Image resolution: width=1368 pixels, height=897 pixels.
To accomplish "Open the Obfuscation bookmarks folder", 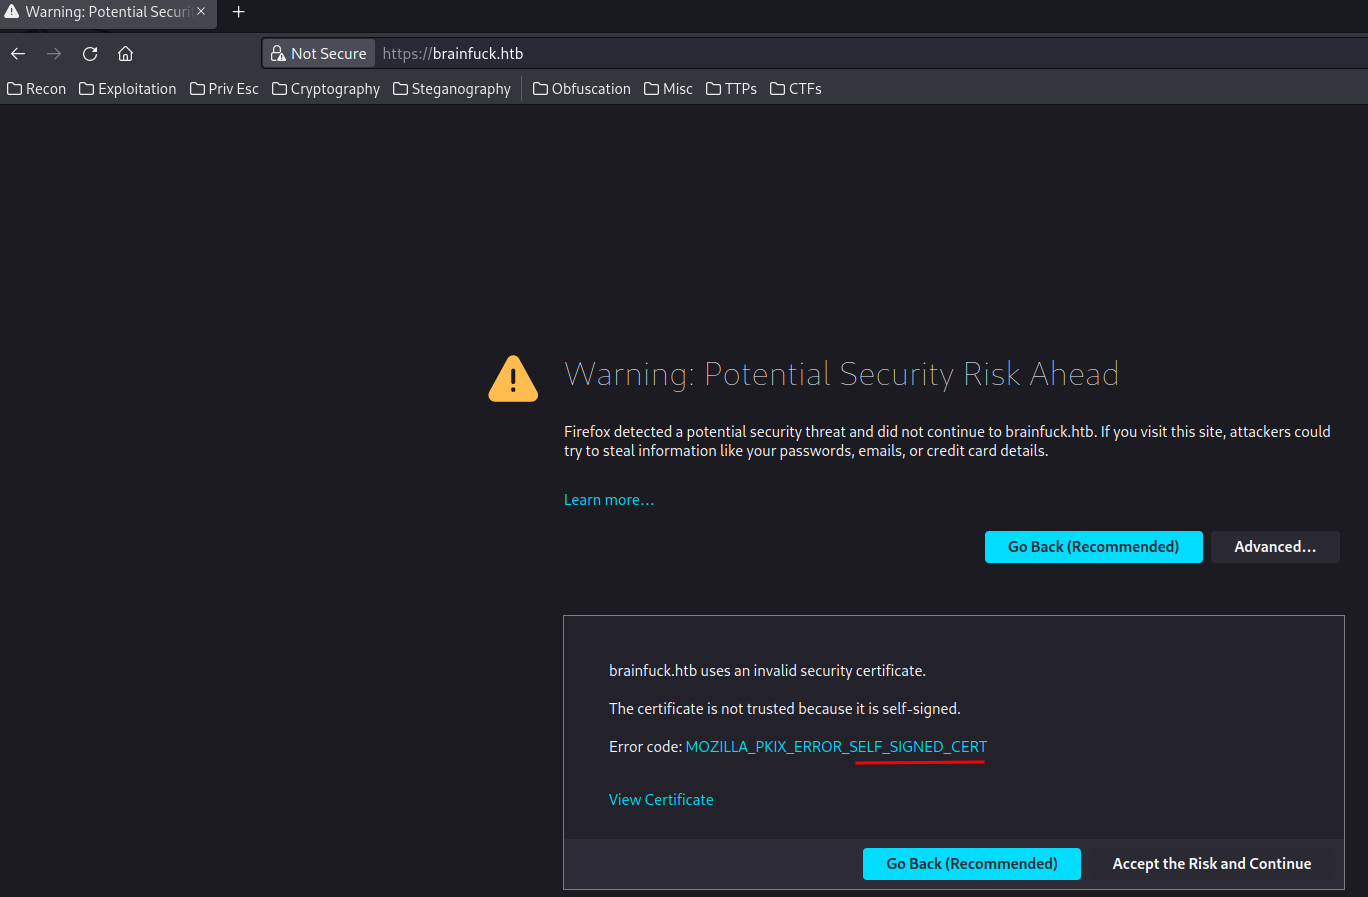I will click(x=582, y=89).
